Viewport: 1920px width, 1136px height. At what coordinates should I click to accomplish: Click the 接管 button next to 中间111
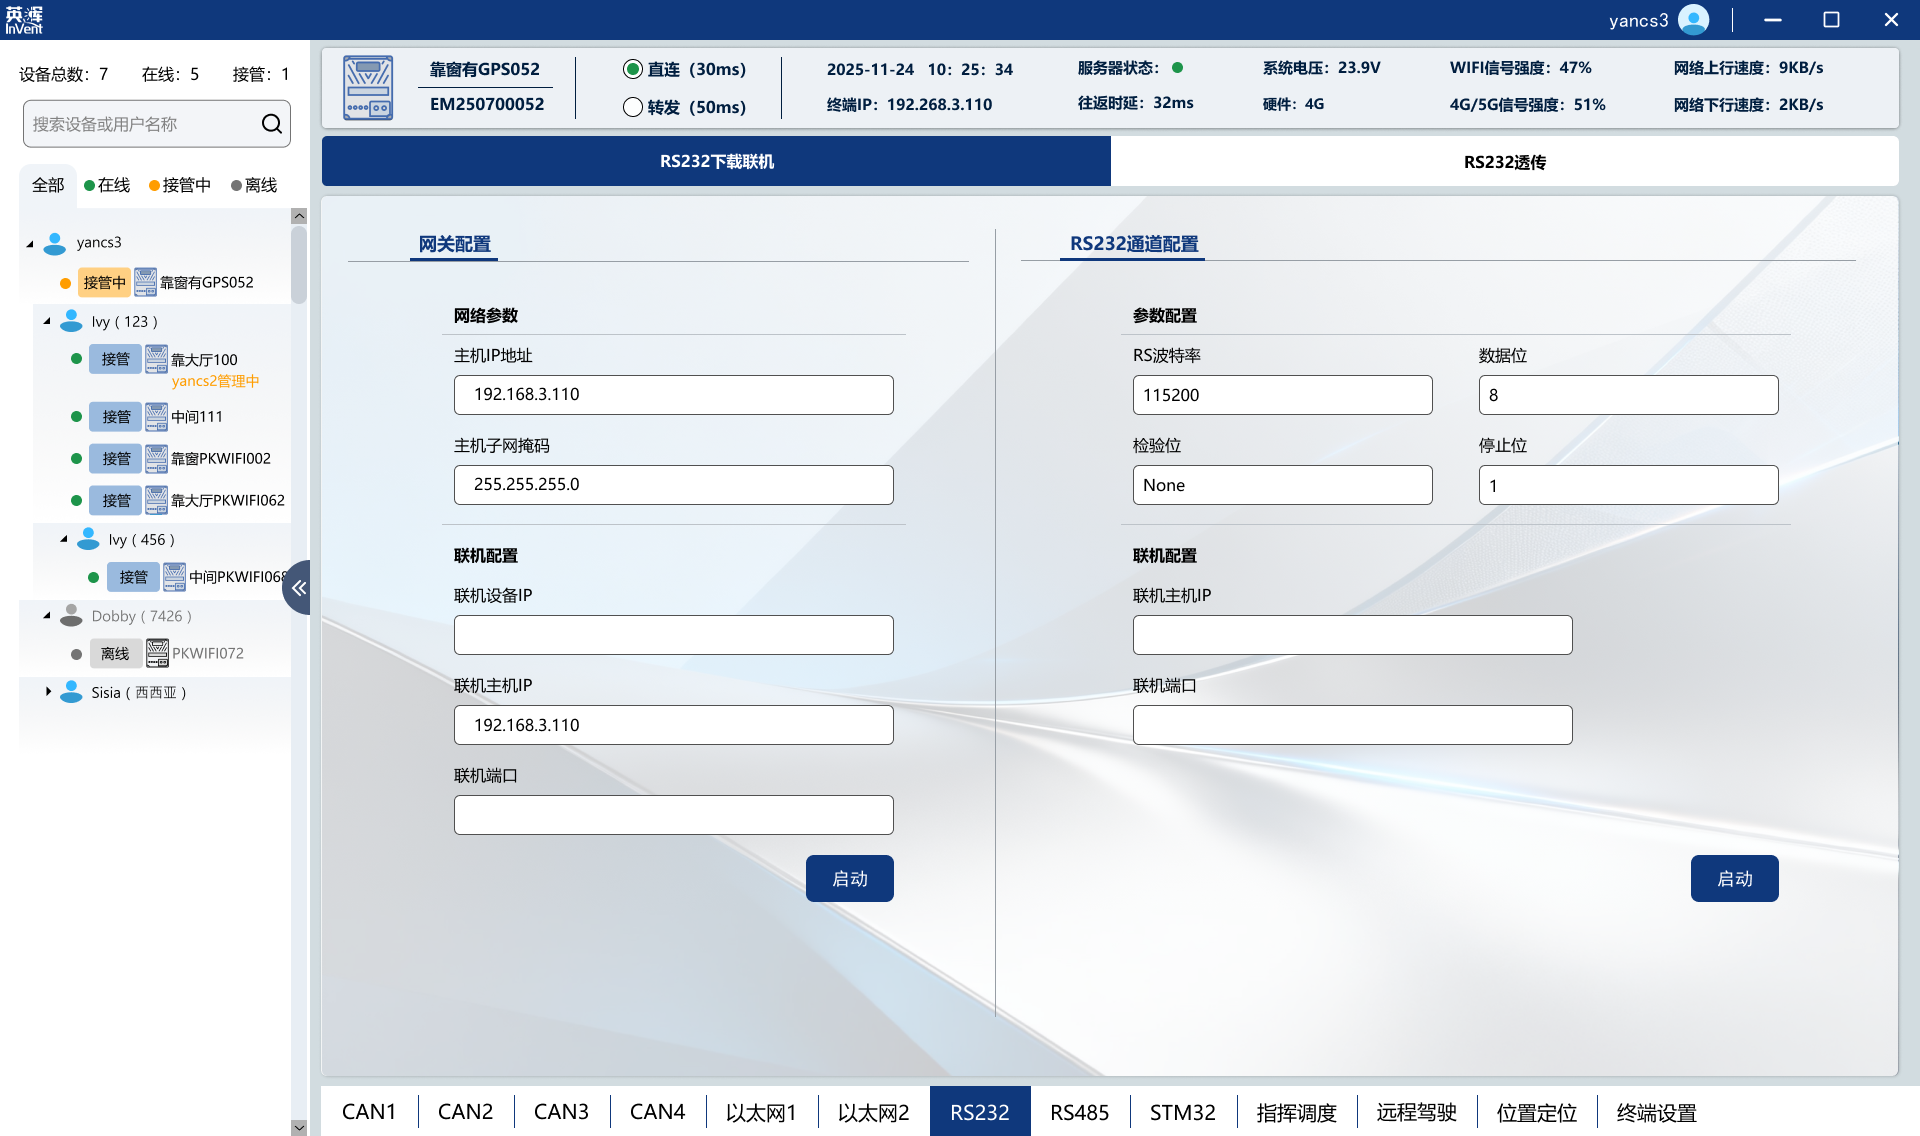[115, 416]
